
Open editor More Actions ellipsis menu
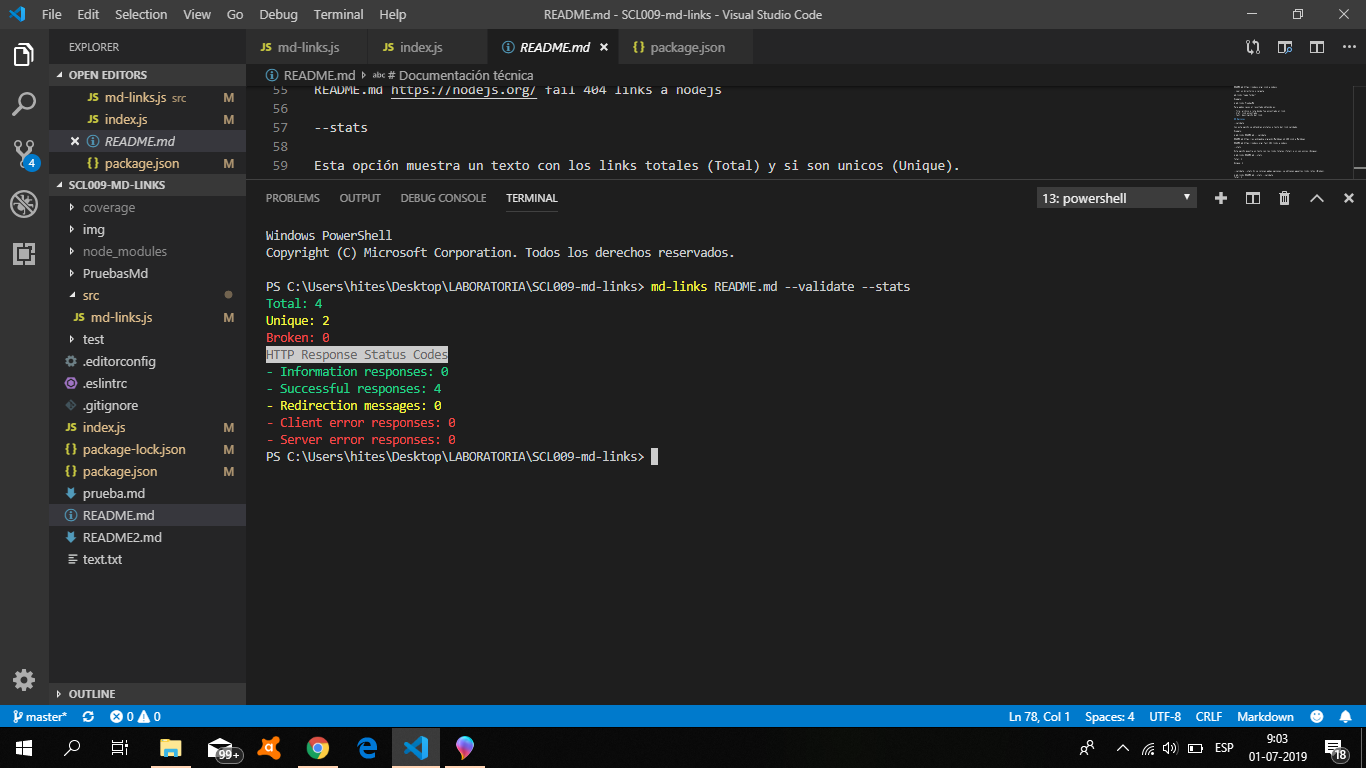click(x=1348, y=47)
